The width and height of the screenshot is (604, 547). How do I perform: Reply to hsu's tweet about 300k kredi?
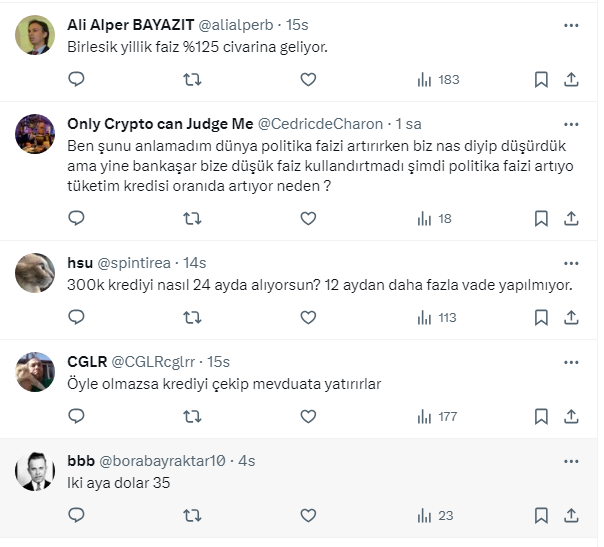tap(77, 318)
